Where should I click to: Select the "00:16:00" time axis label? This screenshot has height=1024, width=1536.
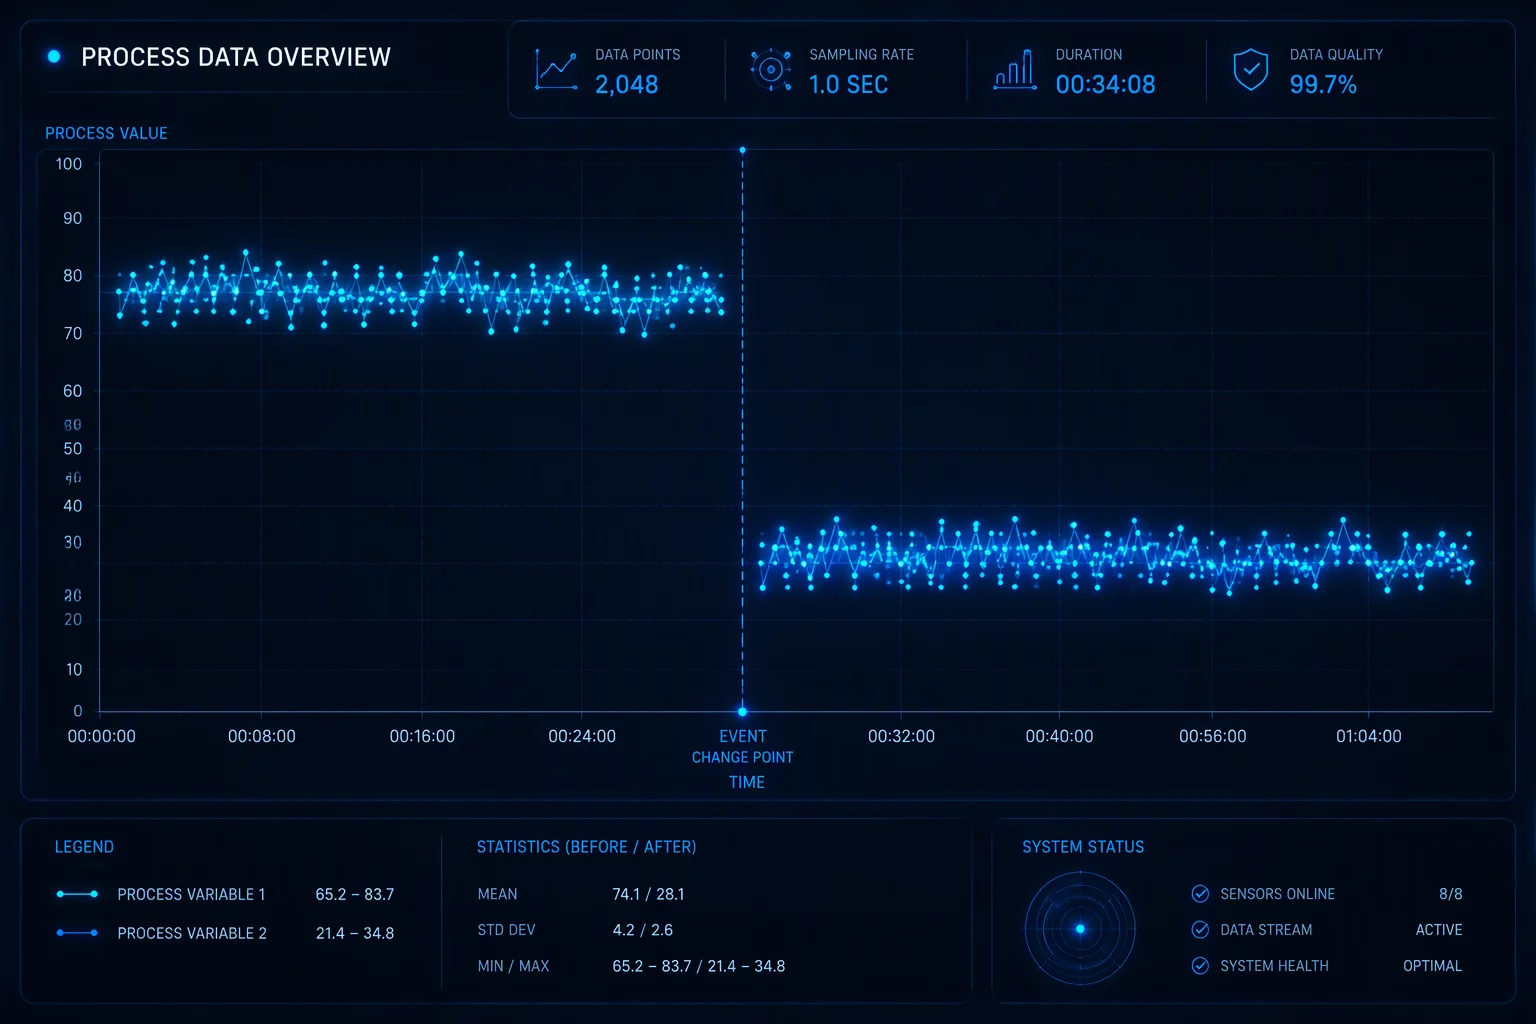point(422,736)
